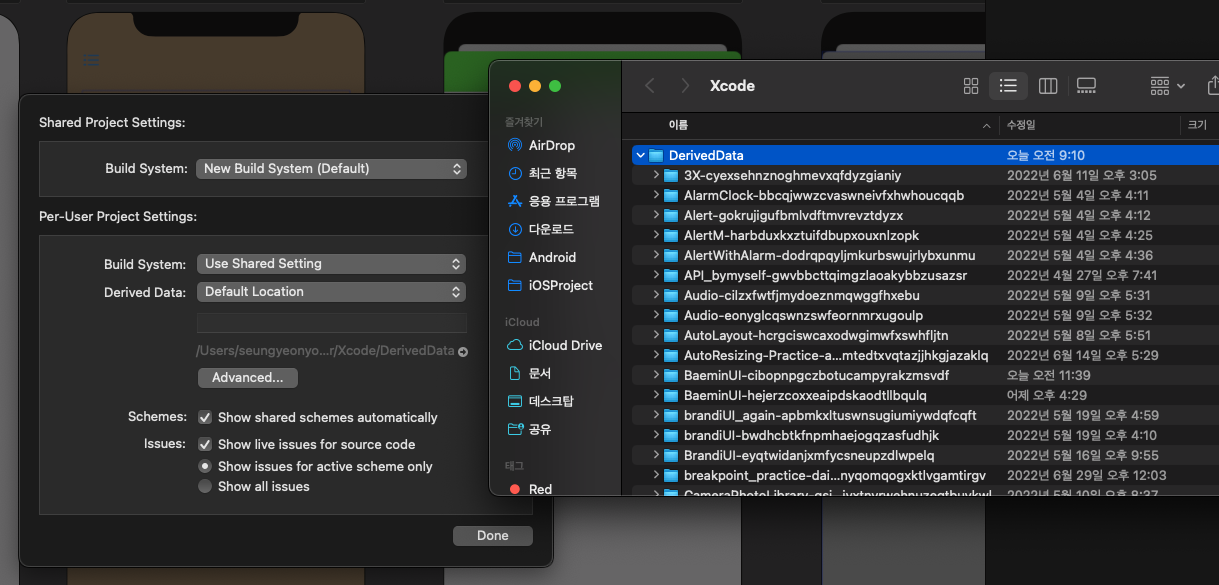Open Shared Build System dropdown
Screen dimensions: 1219x585
click(331, 168)
